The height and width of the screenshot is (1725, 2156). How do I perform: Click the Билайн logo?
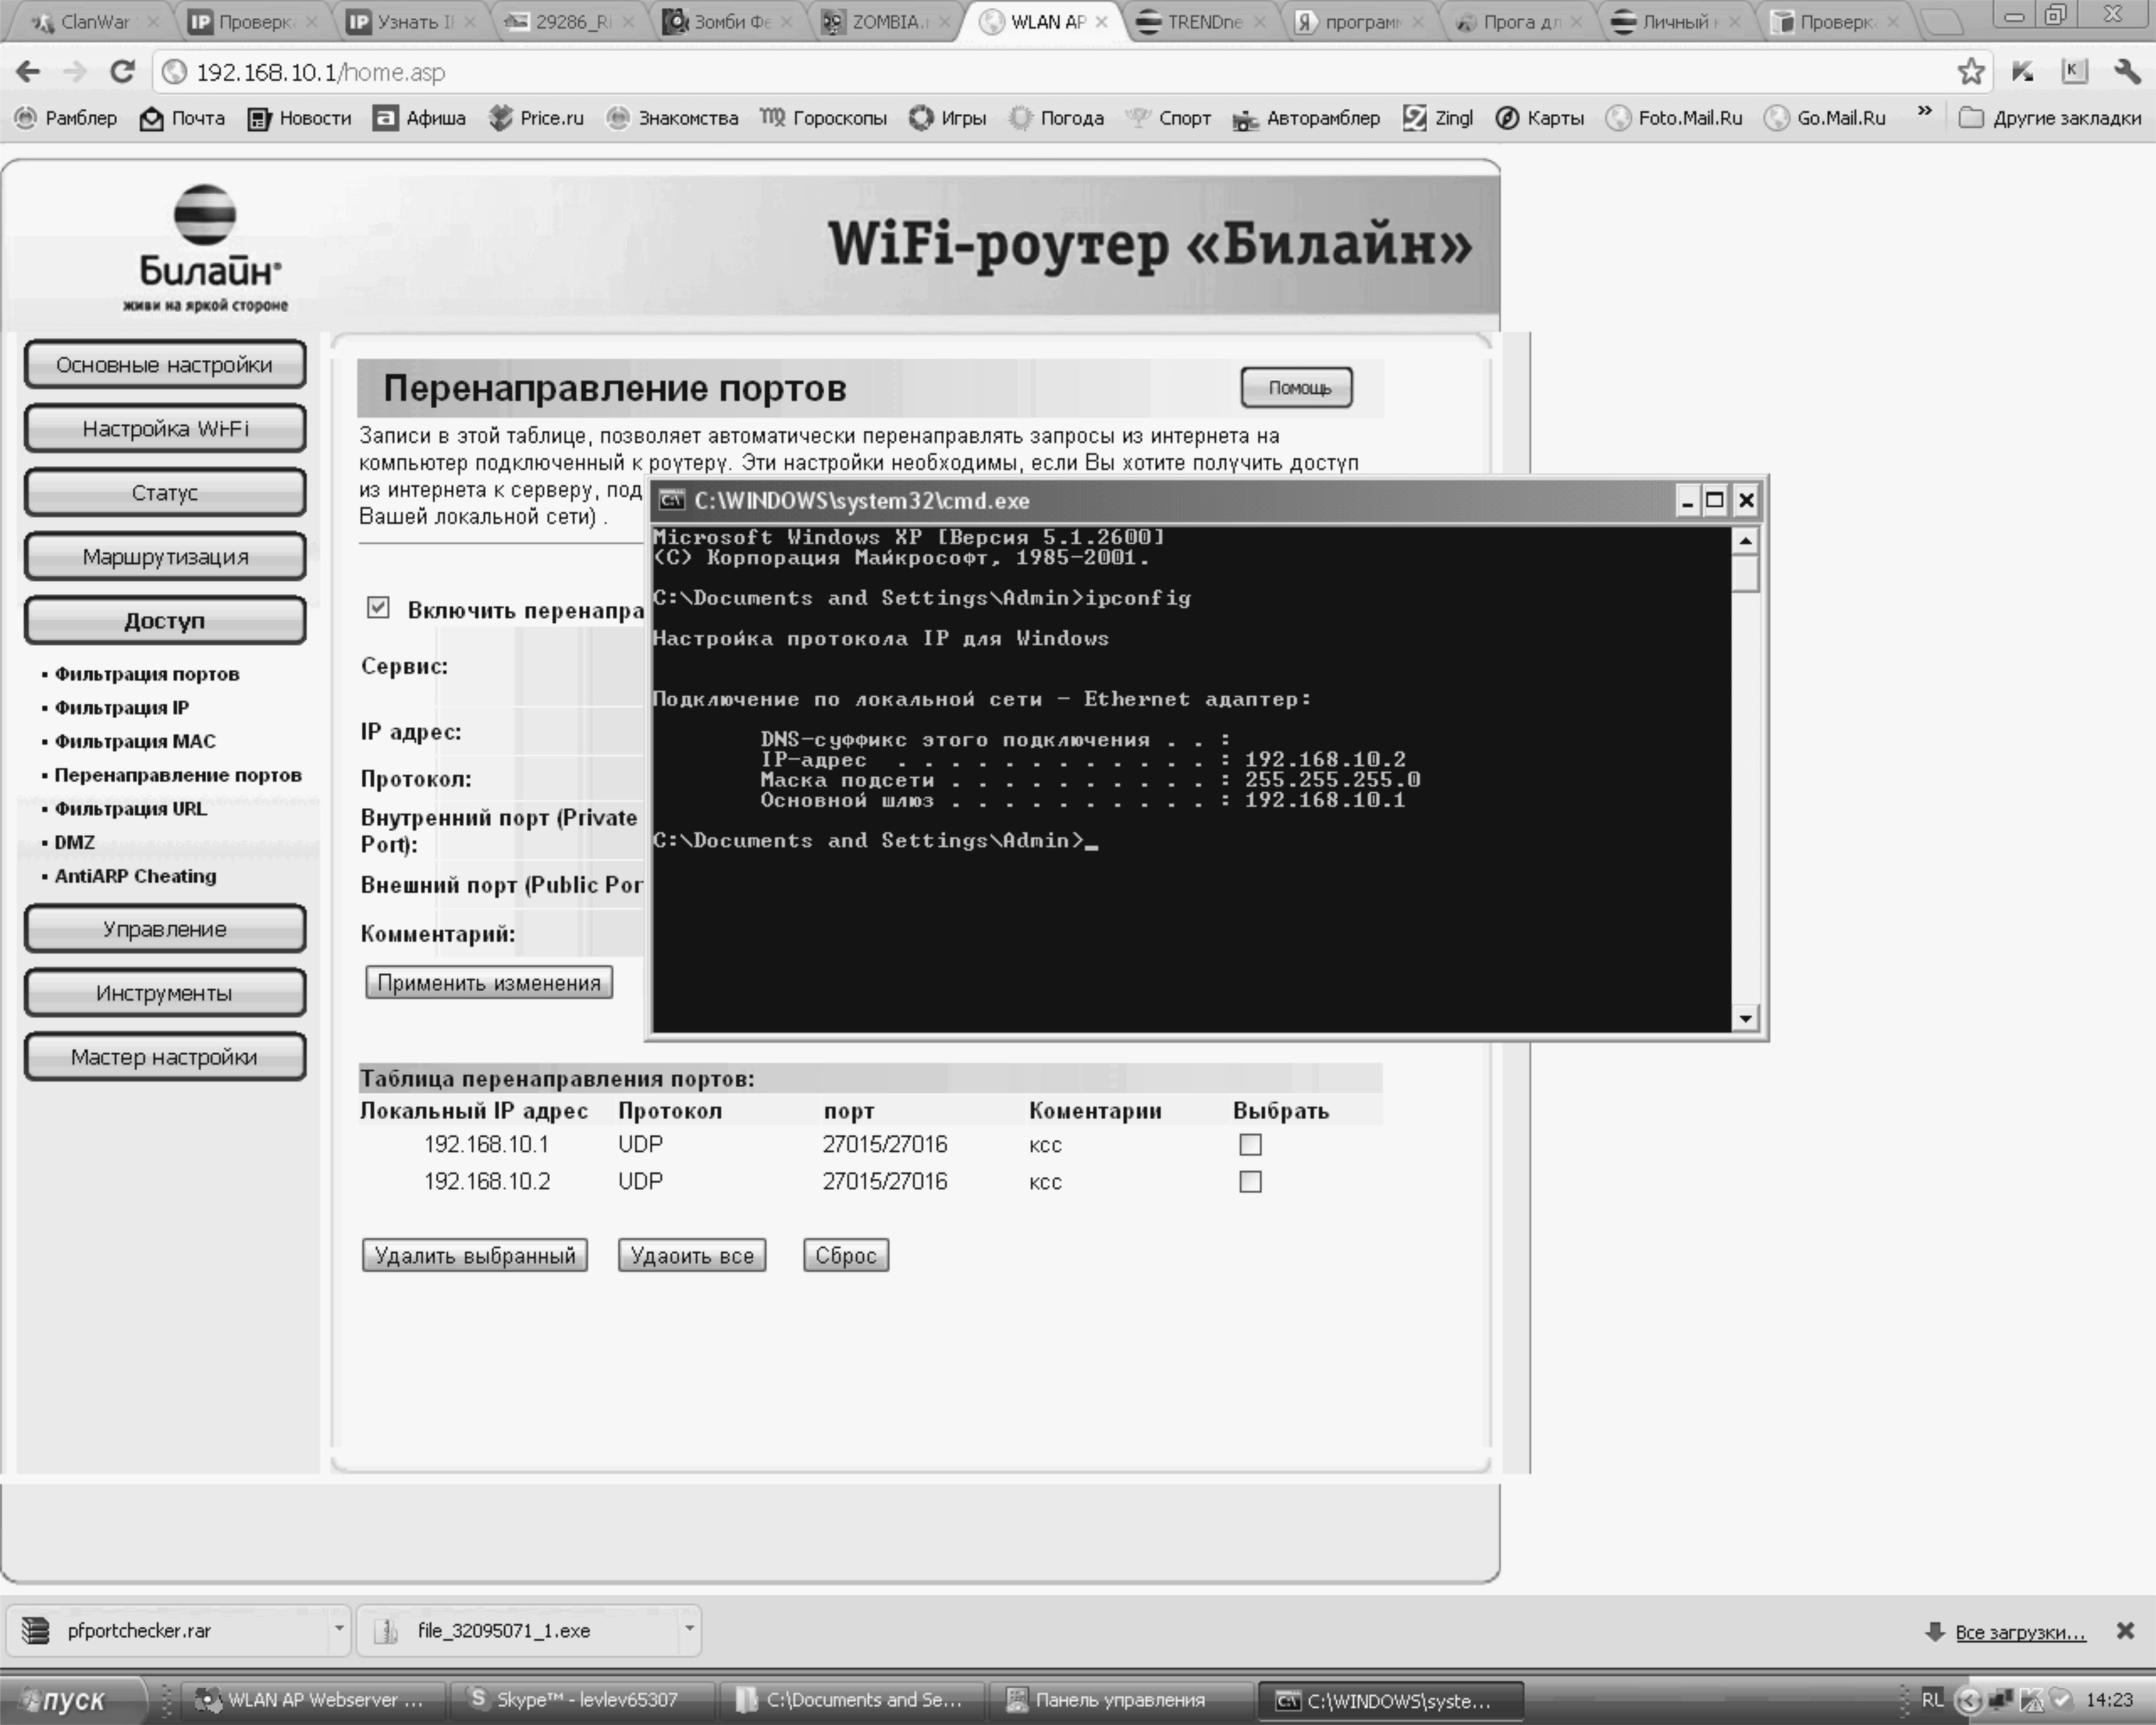(x=206, y=248)
